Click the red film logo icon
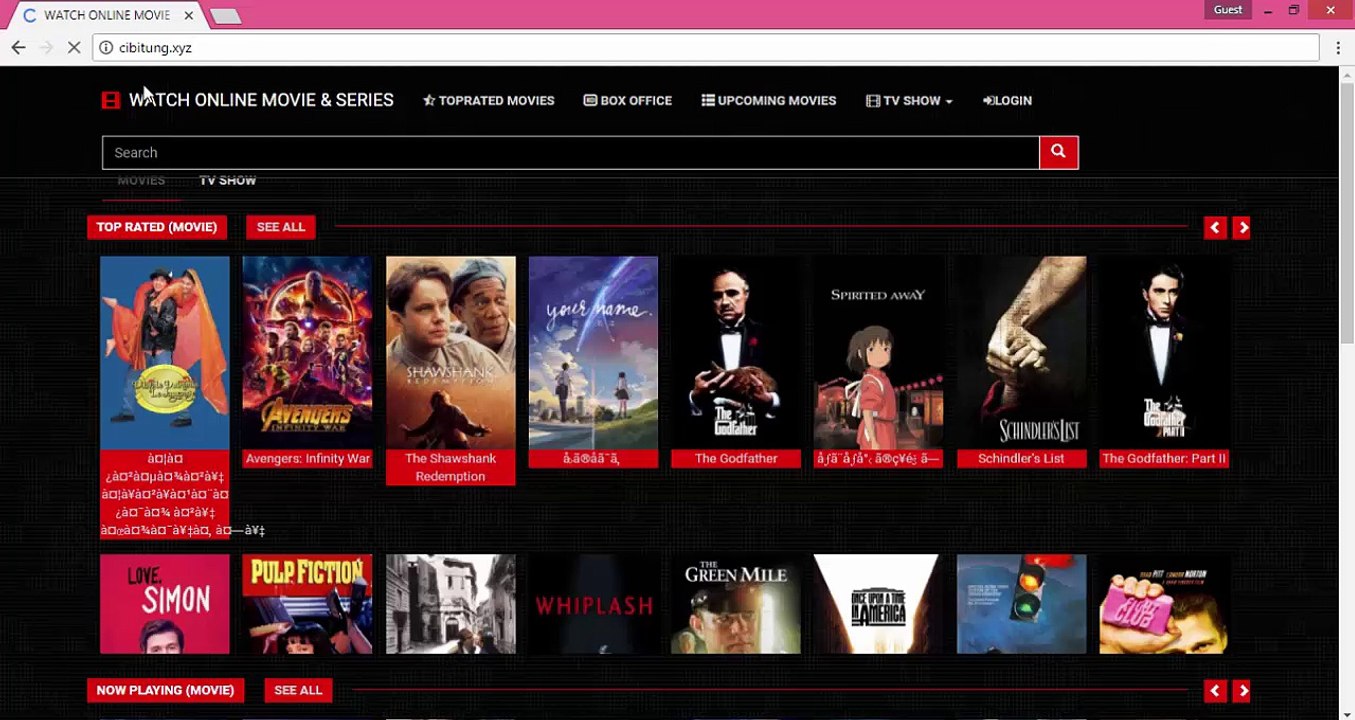 (x=110, y=100)
